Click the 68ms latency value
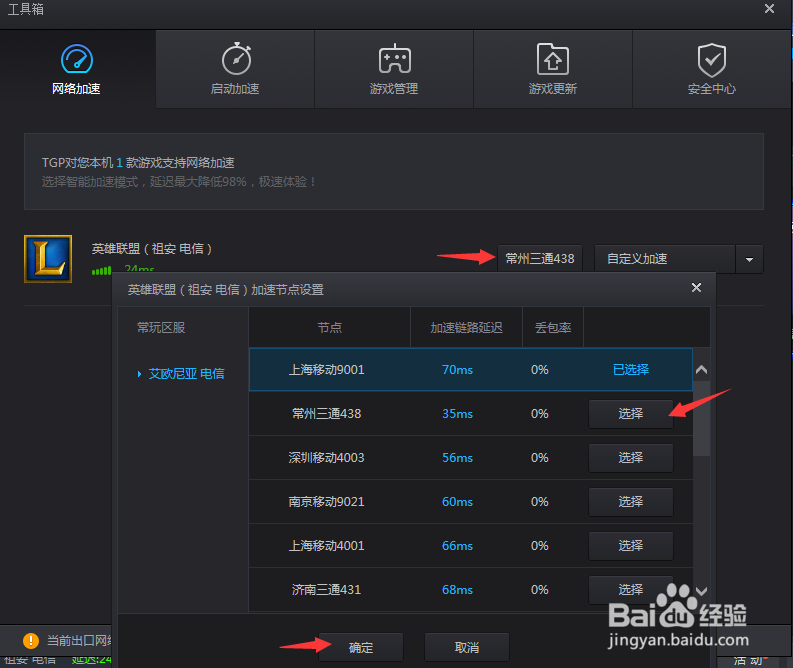This screenshot has height=668, width=793. (x=457, y=590)
